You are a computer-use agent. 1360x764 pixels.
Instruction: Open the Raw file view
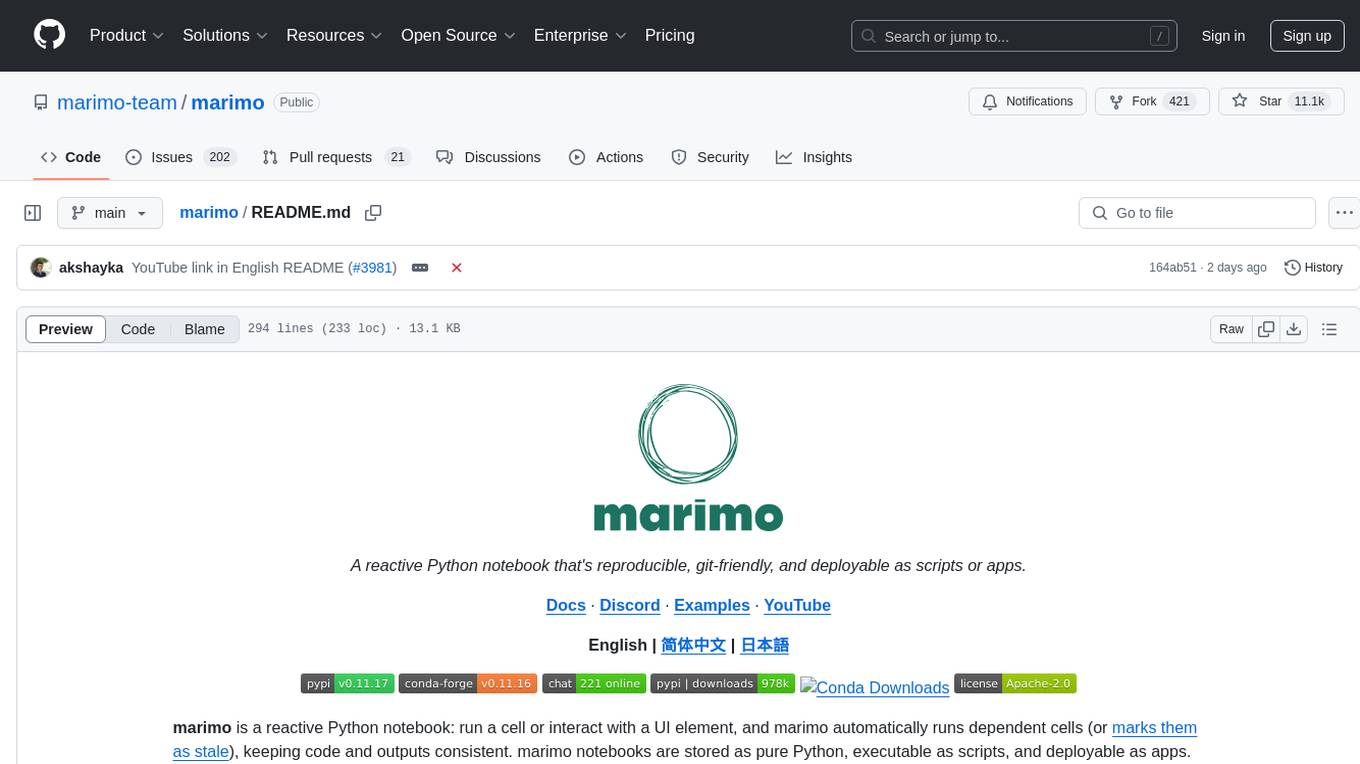[1231, 329]
